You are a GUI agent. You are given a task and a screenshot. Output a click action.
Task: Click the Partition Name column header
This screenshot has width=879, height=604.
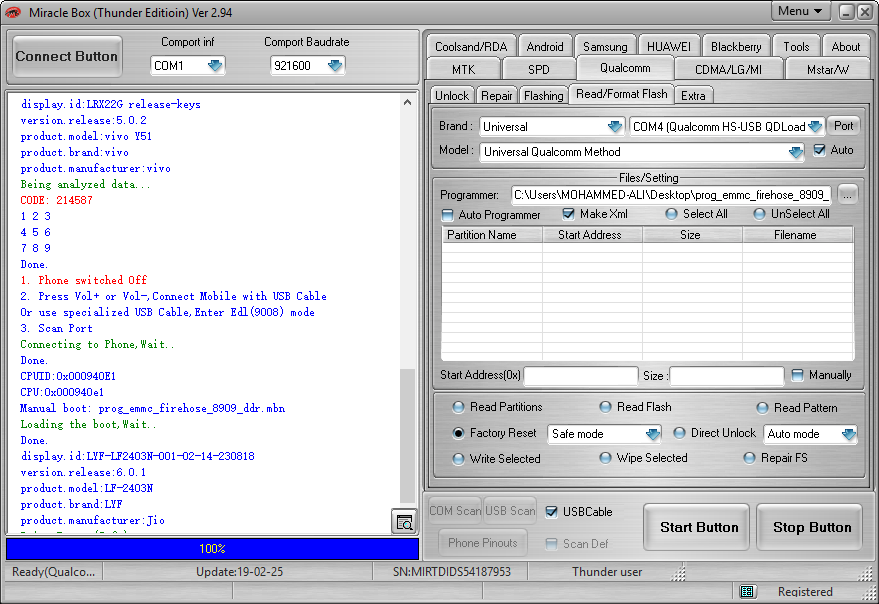[x=492, y=235]
